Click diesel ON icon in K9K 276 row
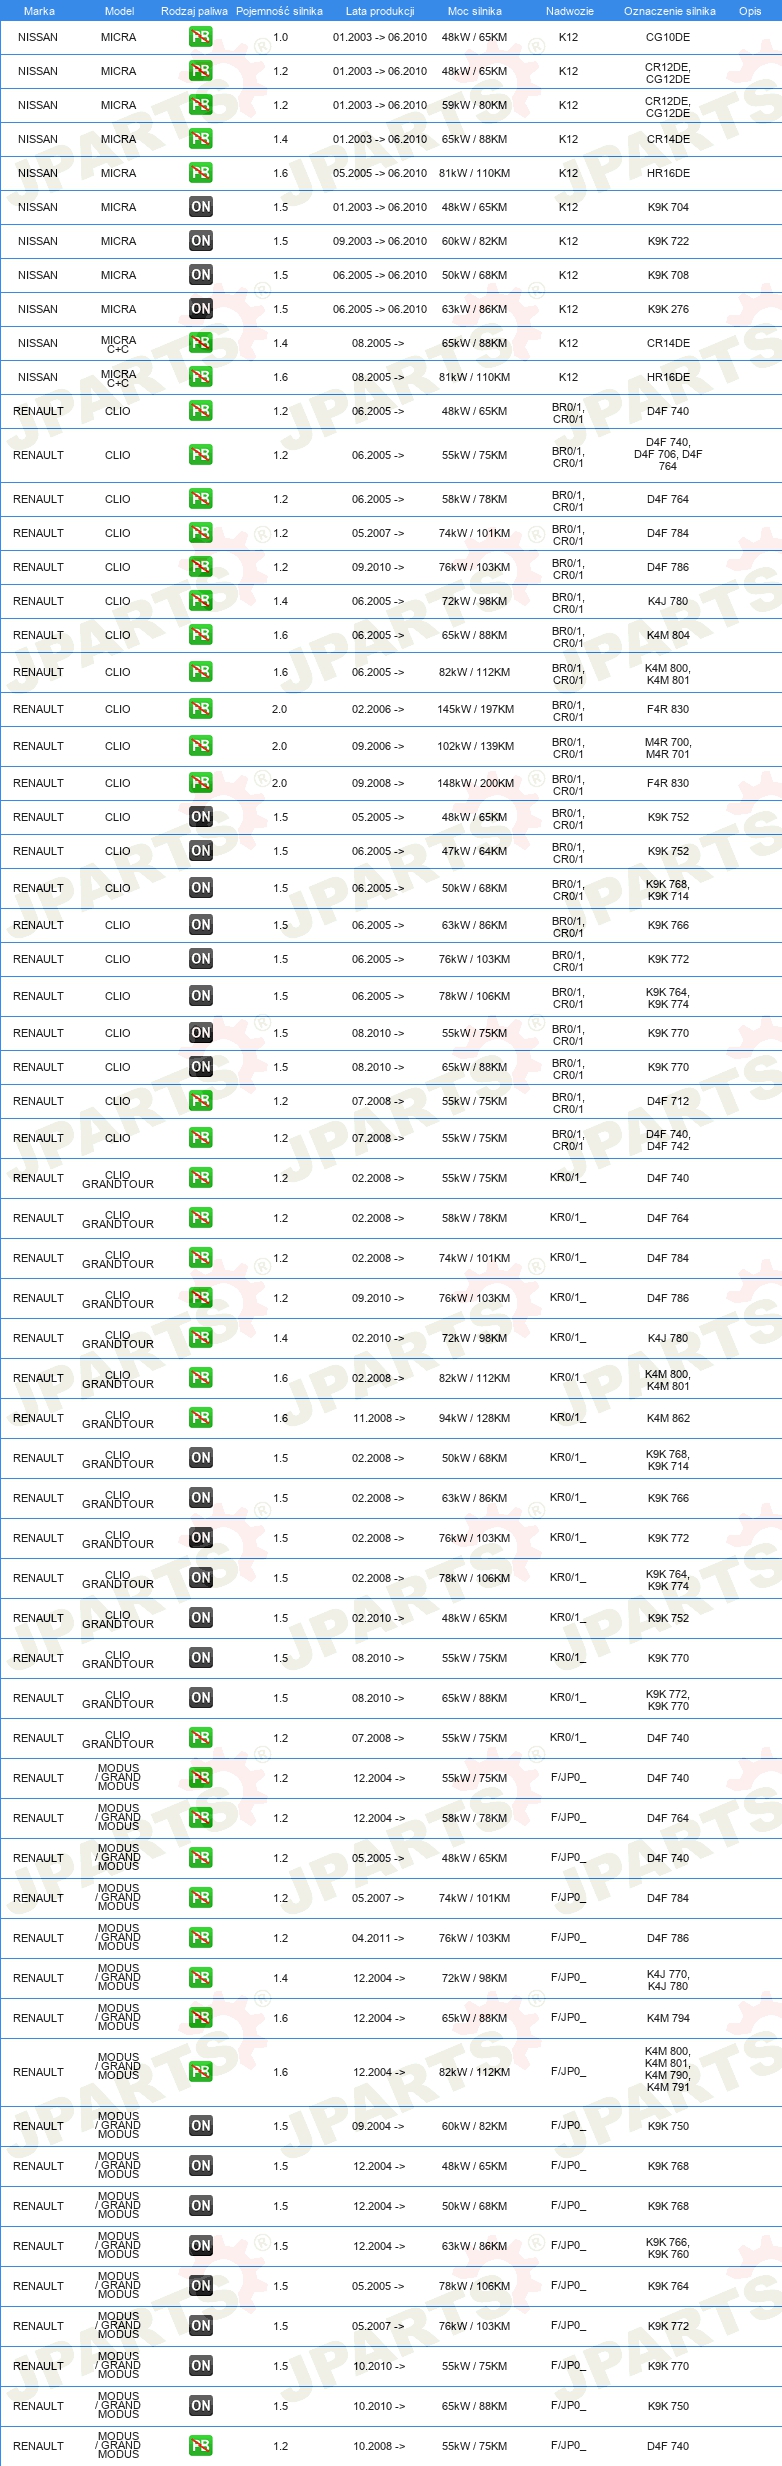 coord(200,309)
